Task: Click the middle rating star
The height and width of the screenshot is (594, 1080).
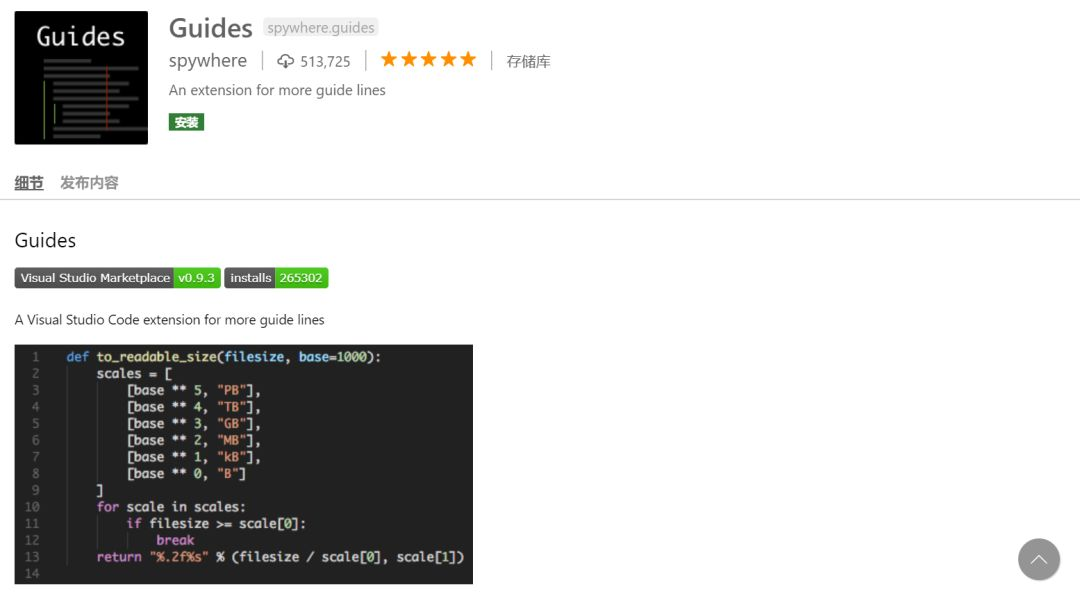Action: click(x=428, y=60)
